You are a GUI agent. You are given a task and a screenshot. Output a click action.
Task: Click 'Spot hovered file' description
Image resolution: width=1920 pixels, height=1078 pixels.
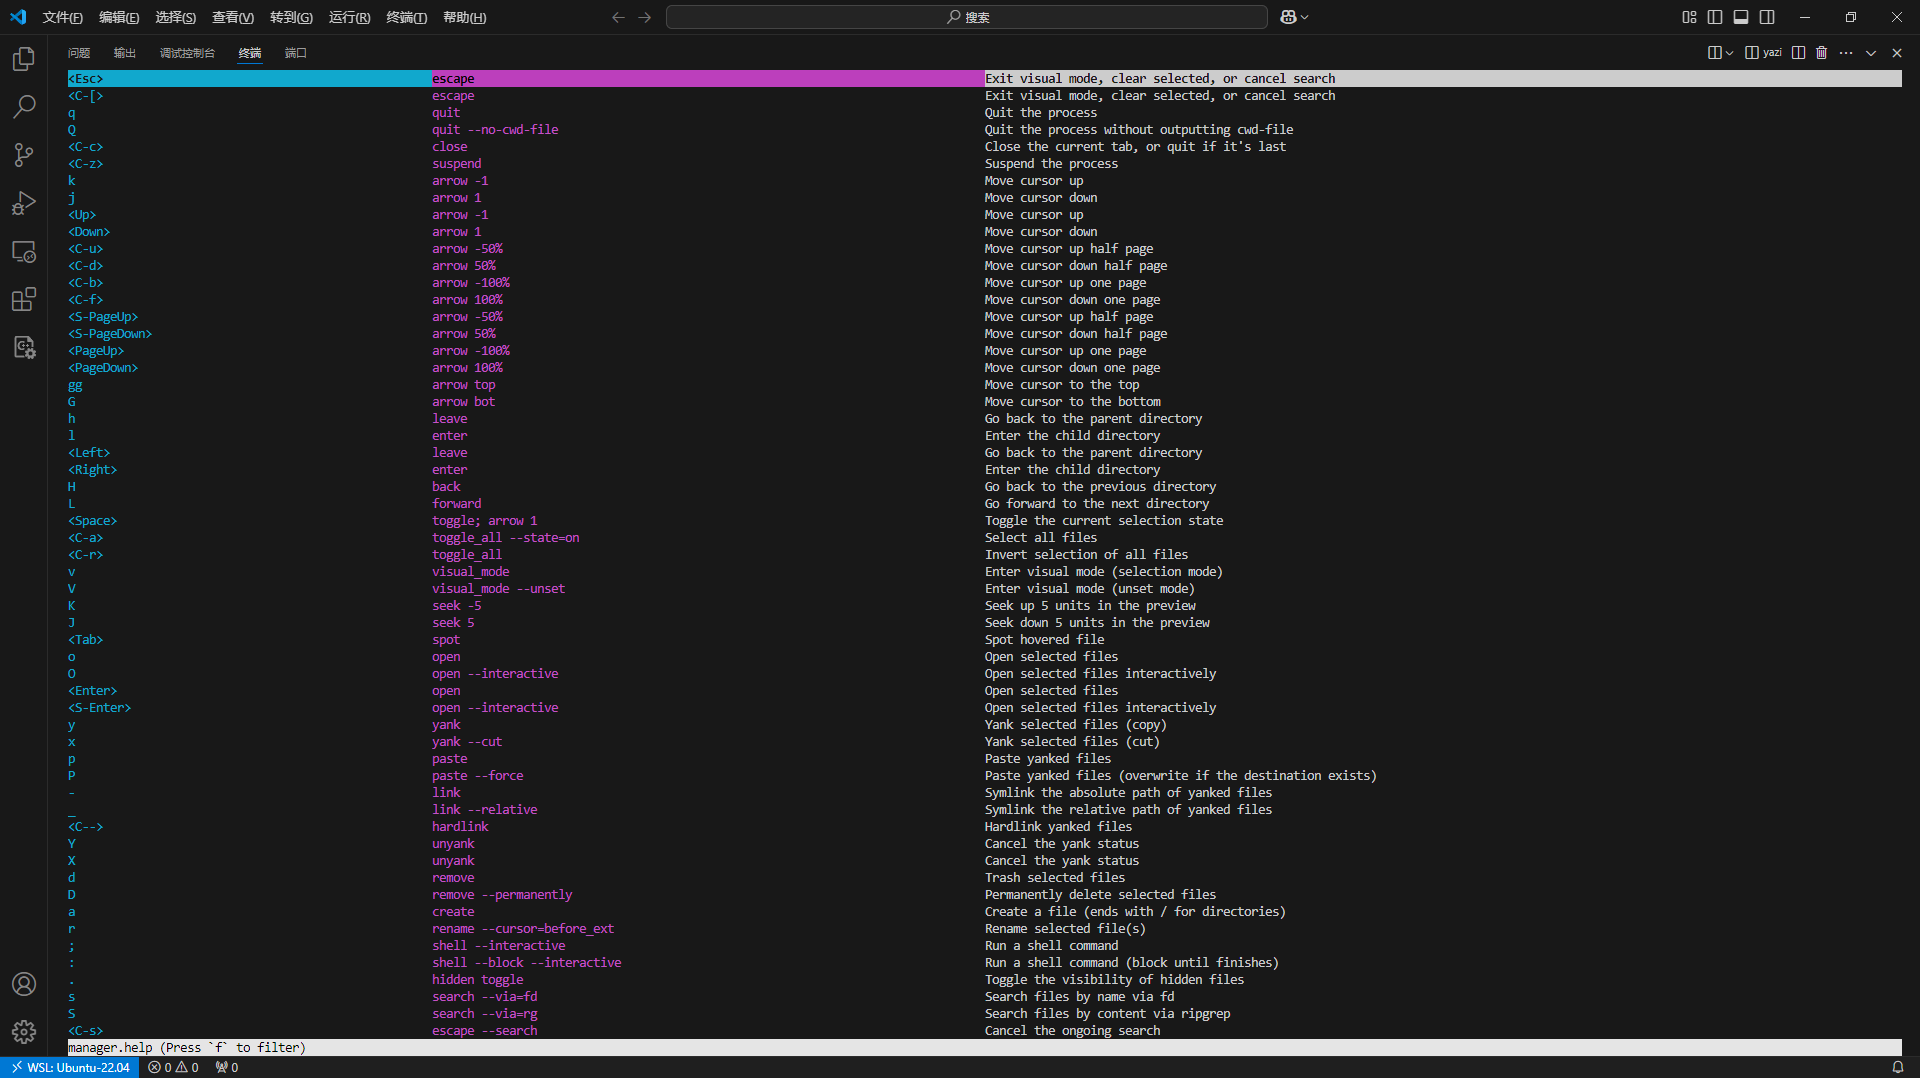click(x=1045, y=640)
